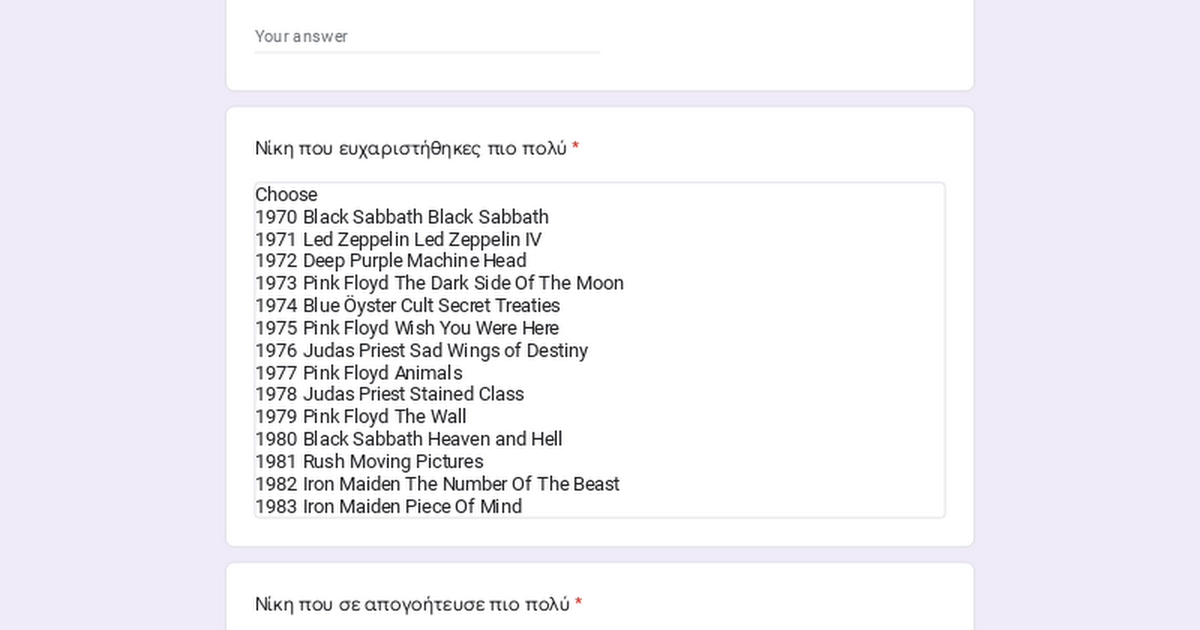The image size is (1200, 630).
Task: Select 1970 Black Sabbath Black Sabbath option
Action: (402, 217)
